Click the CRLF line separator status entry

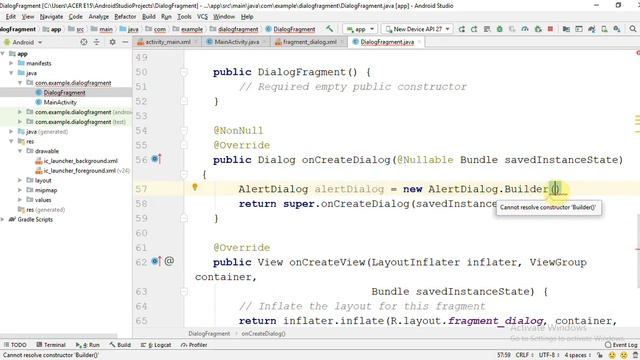pos(524,355)
